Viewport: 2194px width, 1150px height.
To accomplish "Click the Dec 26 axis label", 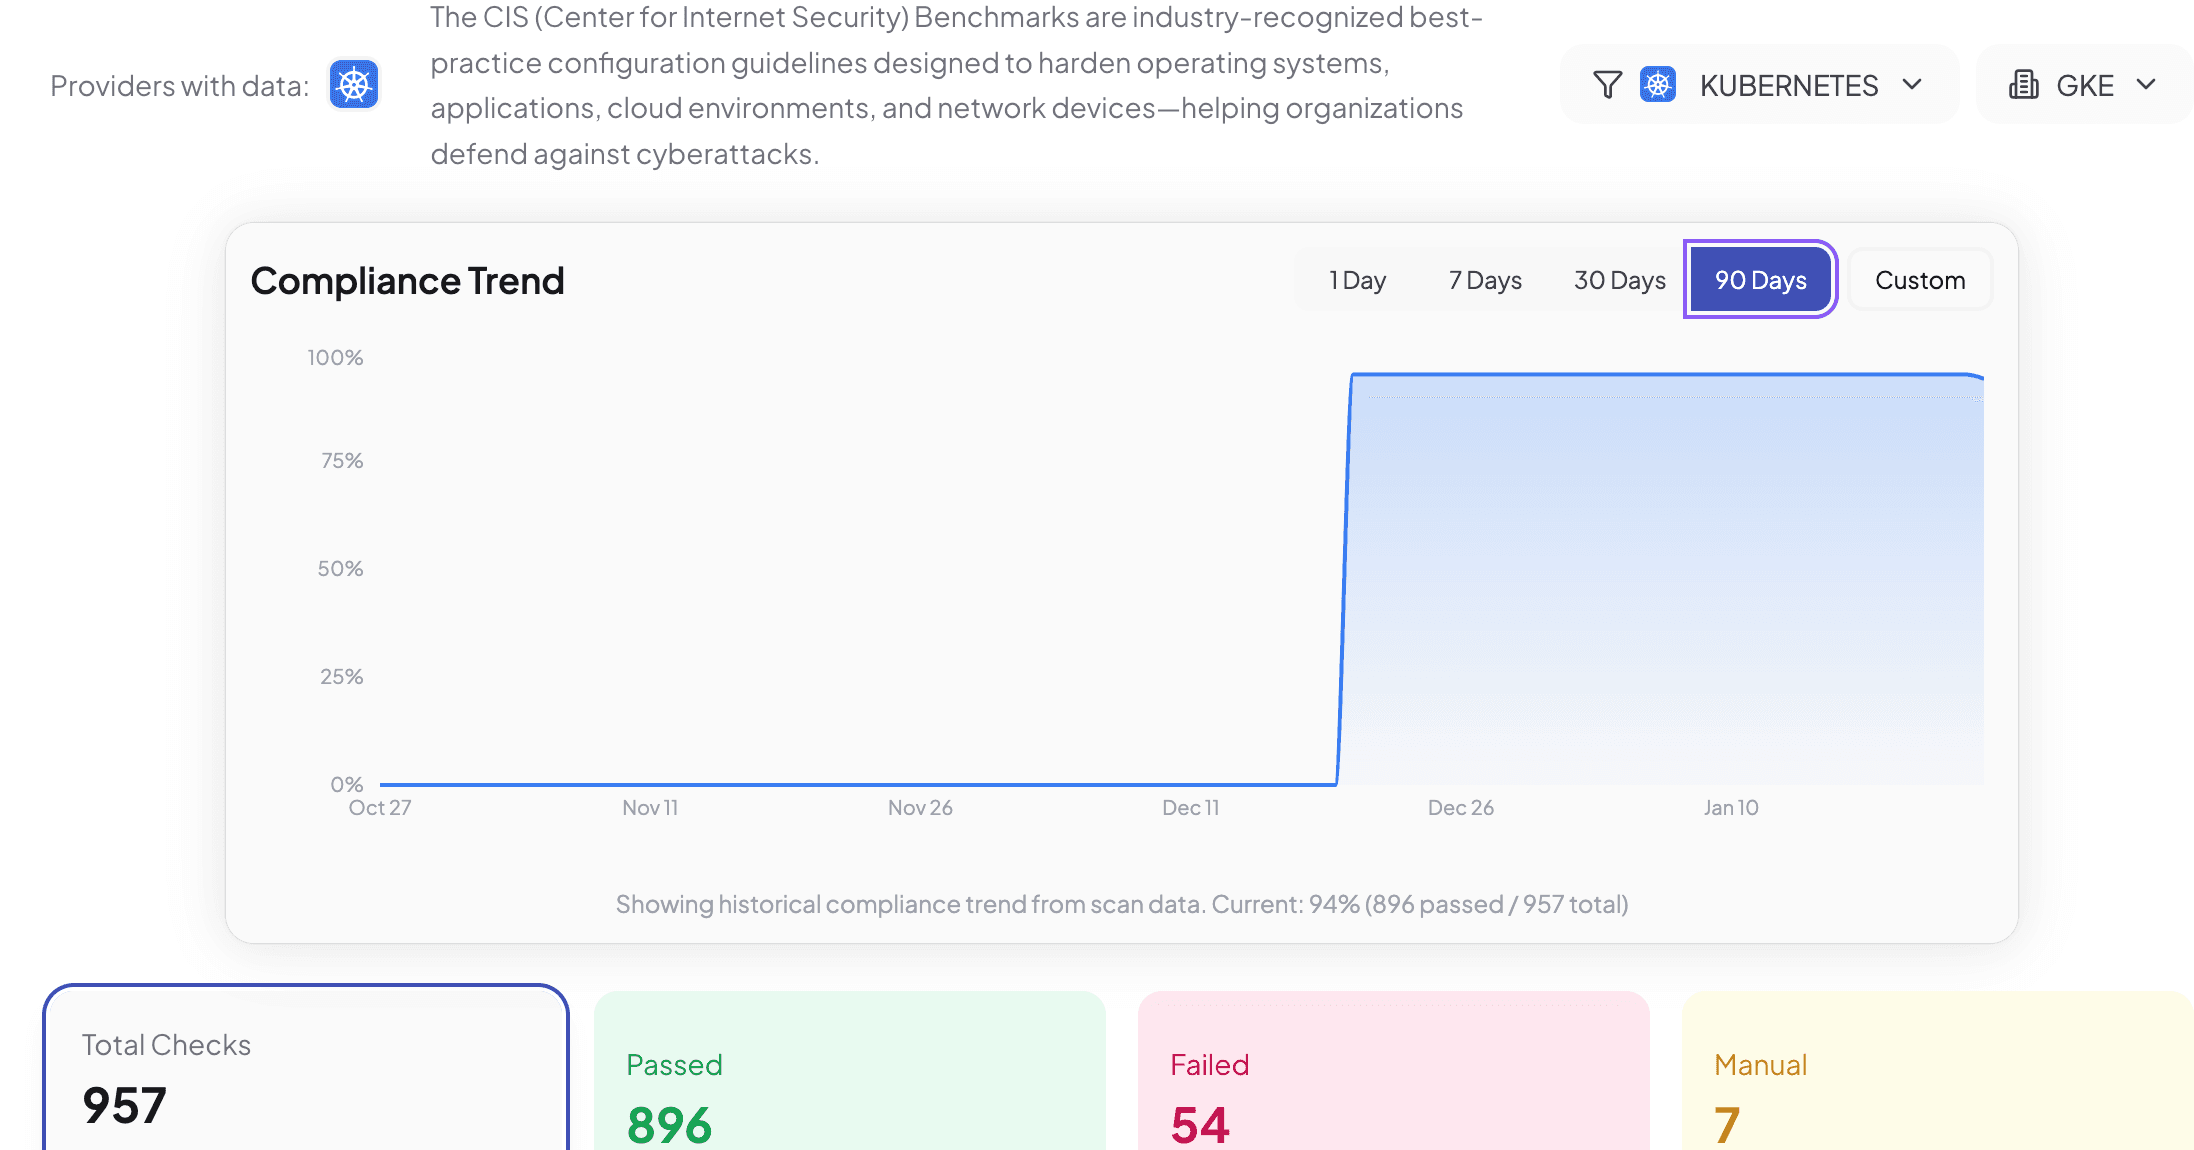I will (x=1460, y=807).
